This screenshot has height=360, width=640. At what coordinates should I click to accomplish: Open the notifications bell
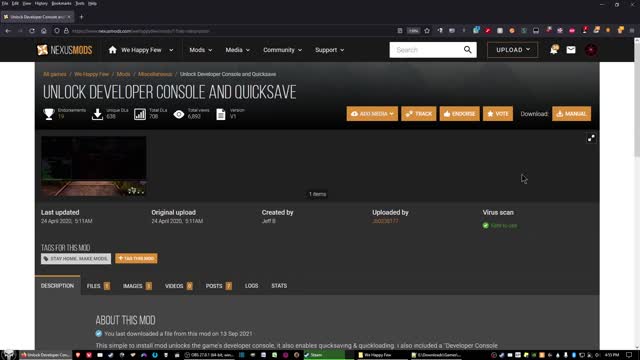tap(553, 50)
